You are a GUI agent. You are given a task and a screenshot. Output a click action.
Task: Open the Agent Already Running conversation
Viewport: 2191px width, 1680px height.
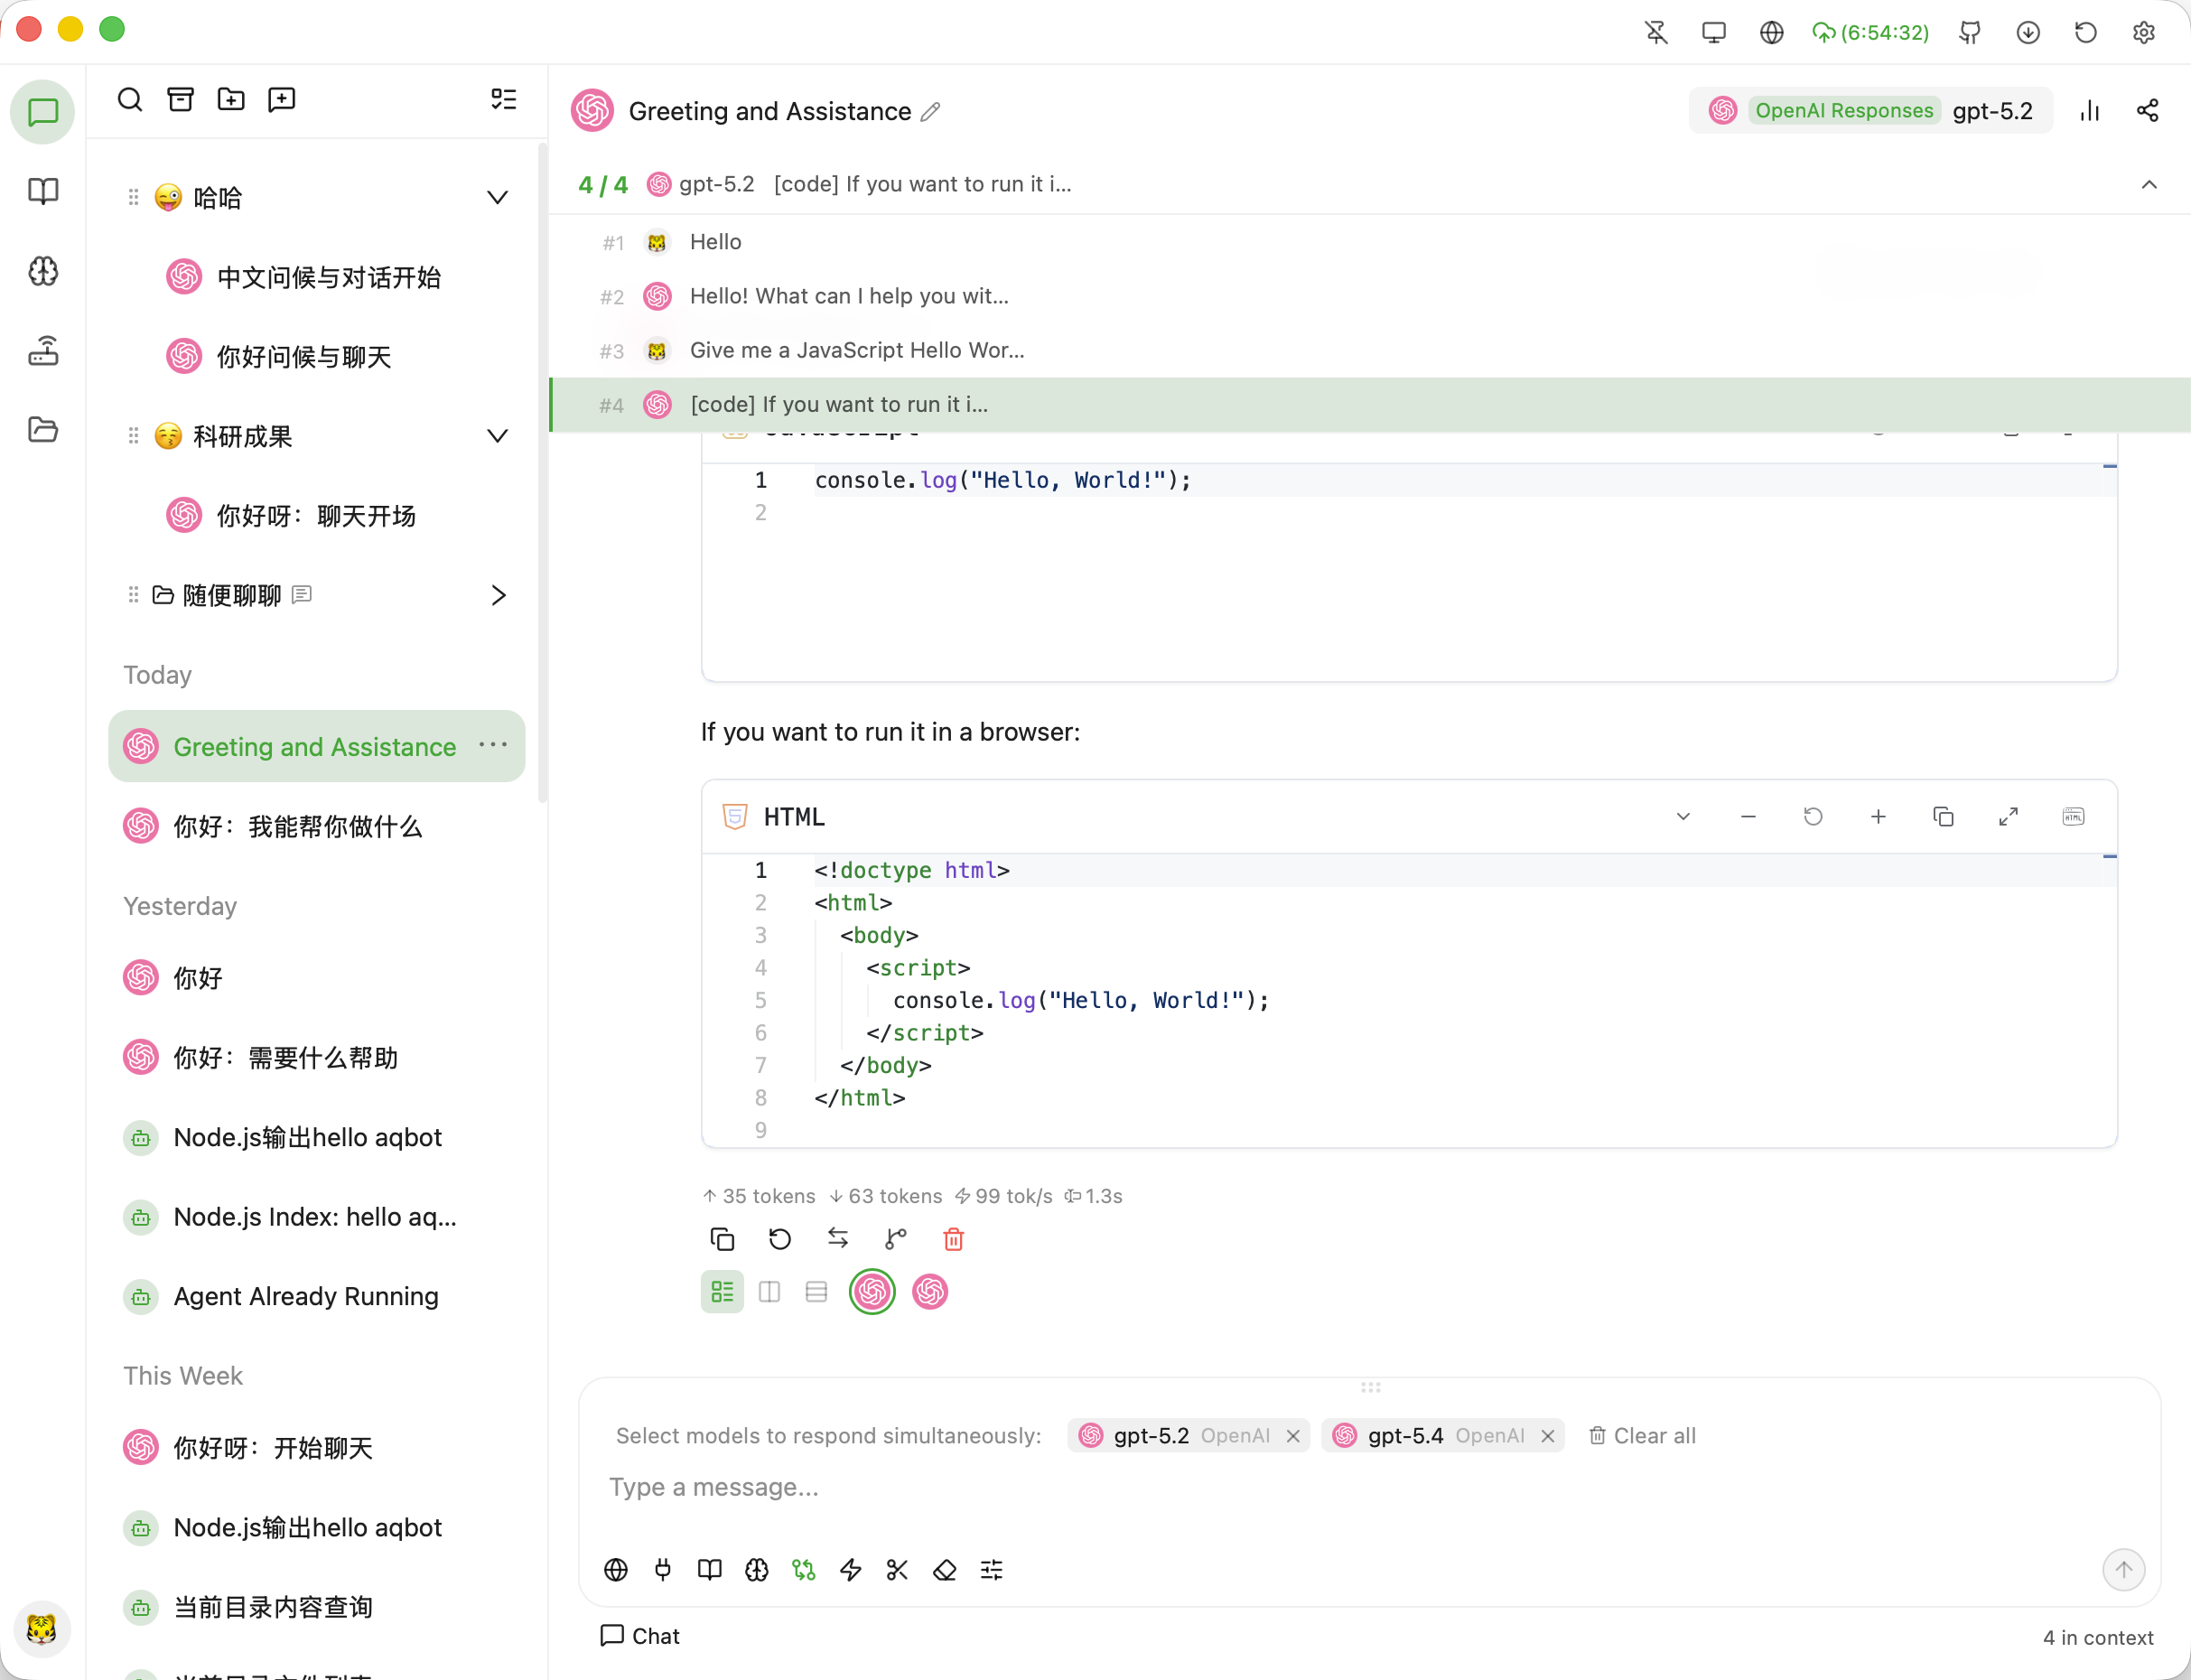[x=306, y=1297]
